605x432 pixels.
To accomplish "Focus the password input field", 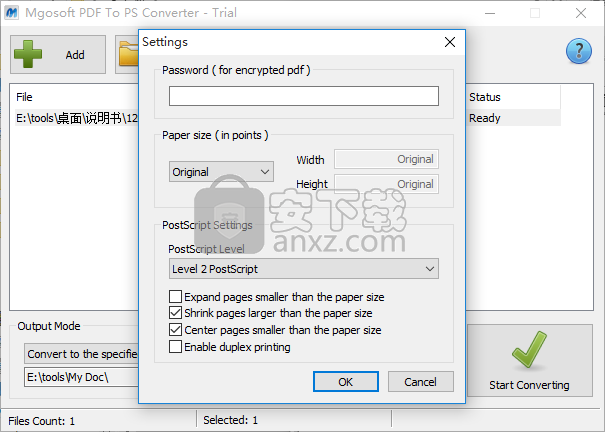I will pyautogui.click(x=304, y=96).
